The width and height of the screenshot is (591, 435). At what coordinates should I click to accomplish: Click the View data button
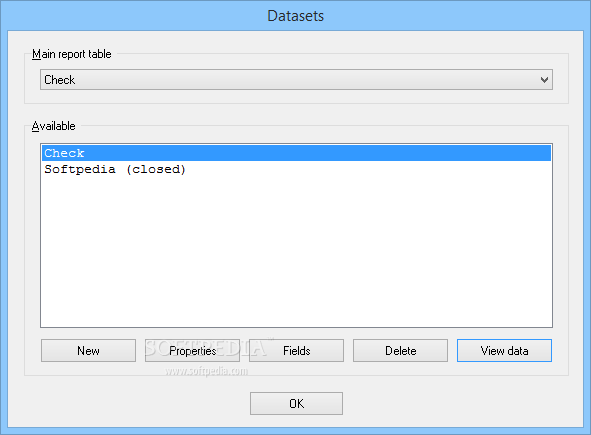click(x=504, y=351)
